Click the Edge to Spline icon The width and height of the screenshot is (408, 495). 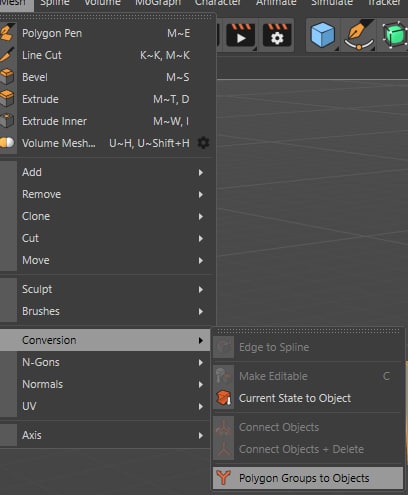tap(224, 347)
